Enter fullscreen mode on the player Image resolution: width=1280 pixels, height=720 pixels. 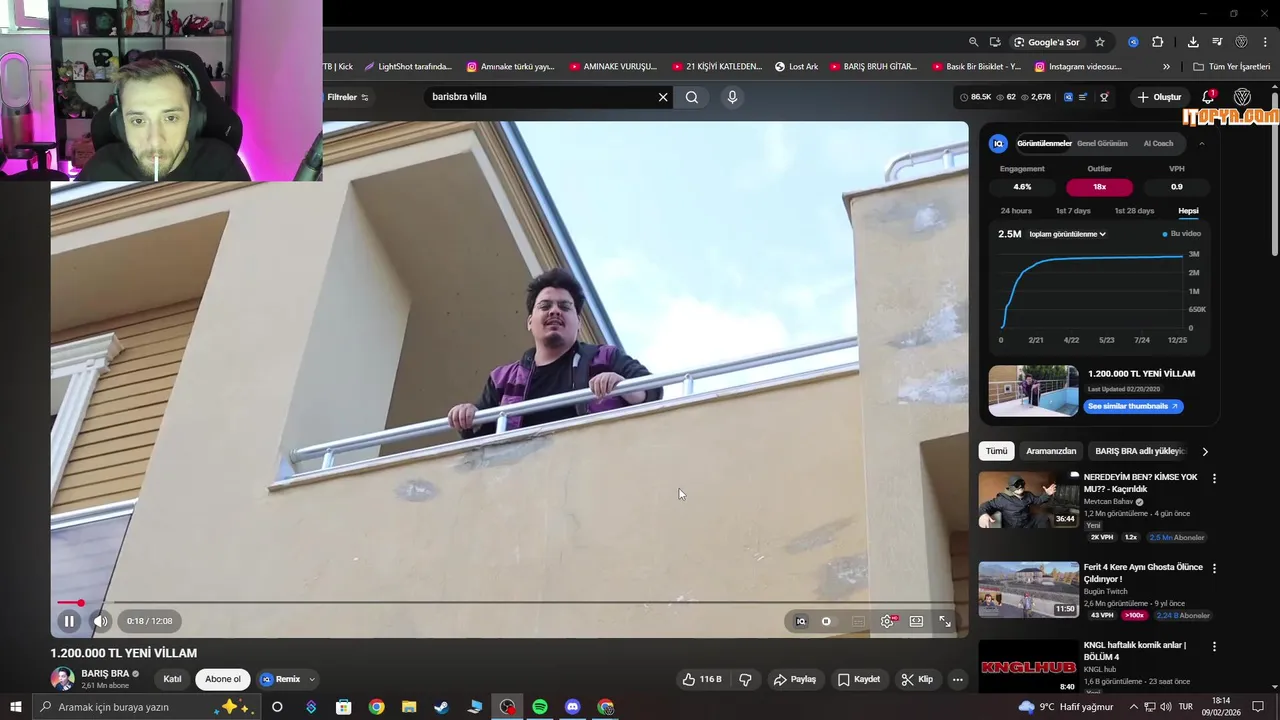point(945,621)
